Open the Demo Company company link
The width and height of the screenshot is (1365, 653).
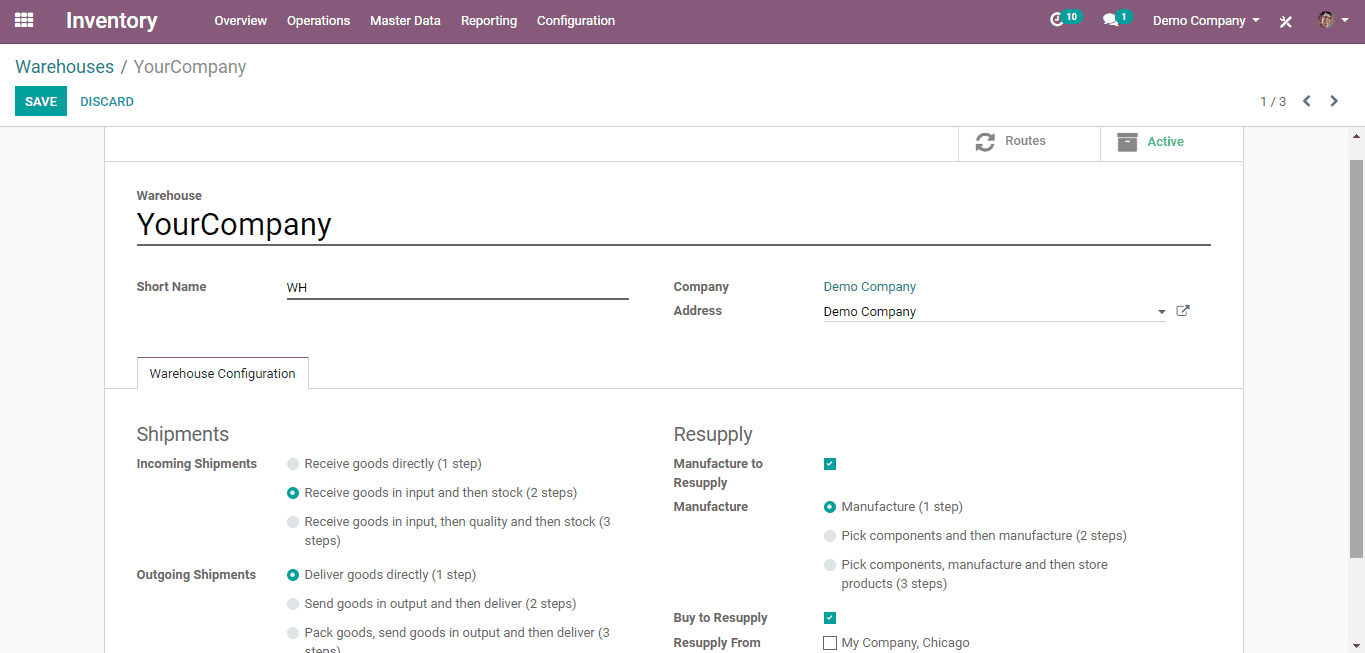870,287
